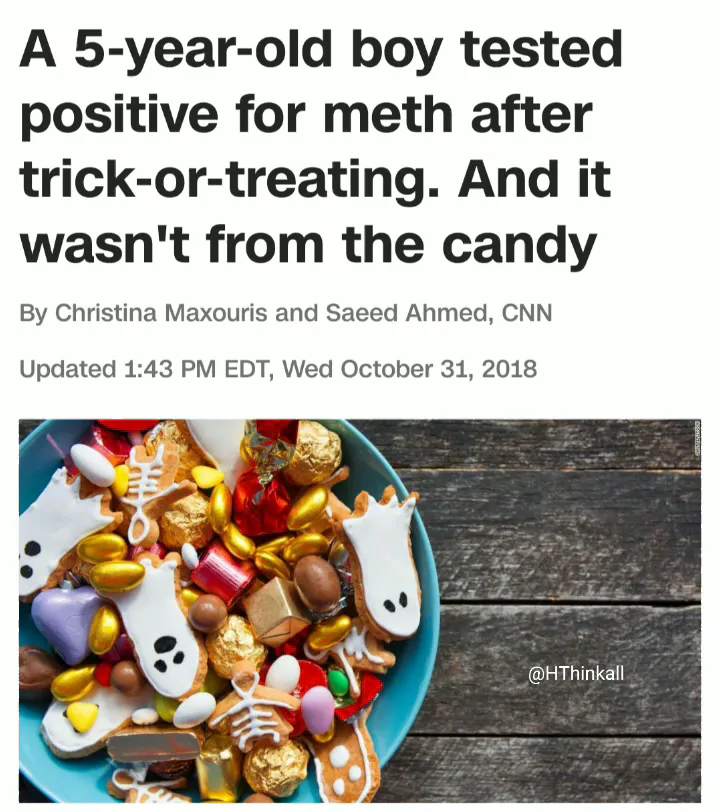The height and width of the screenshot is (812, 720).
Task: Open the Halloween candy bowl photo
Action: pos(360,611)
